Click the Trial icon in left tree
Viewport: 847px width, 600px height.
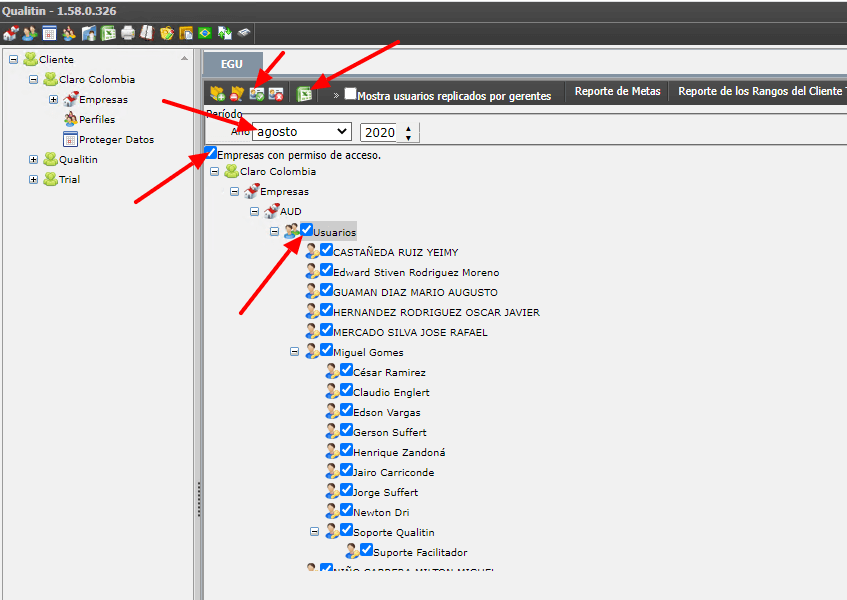[50, 179]
